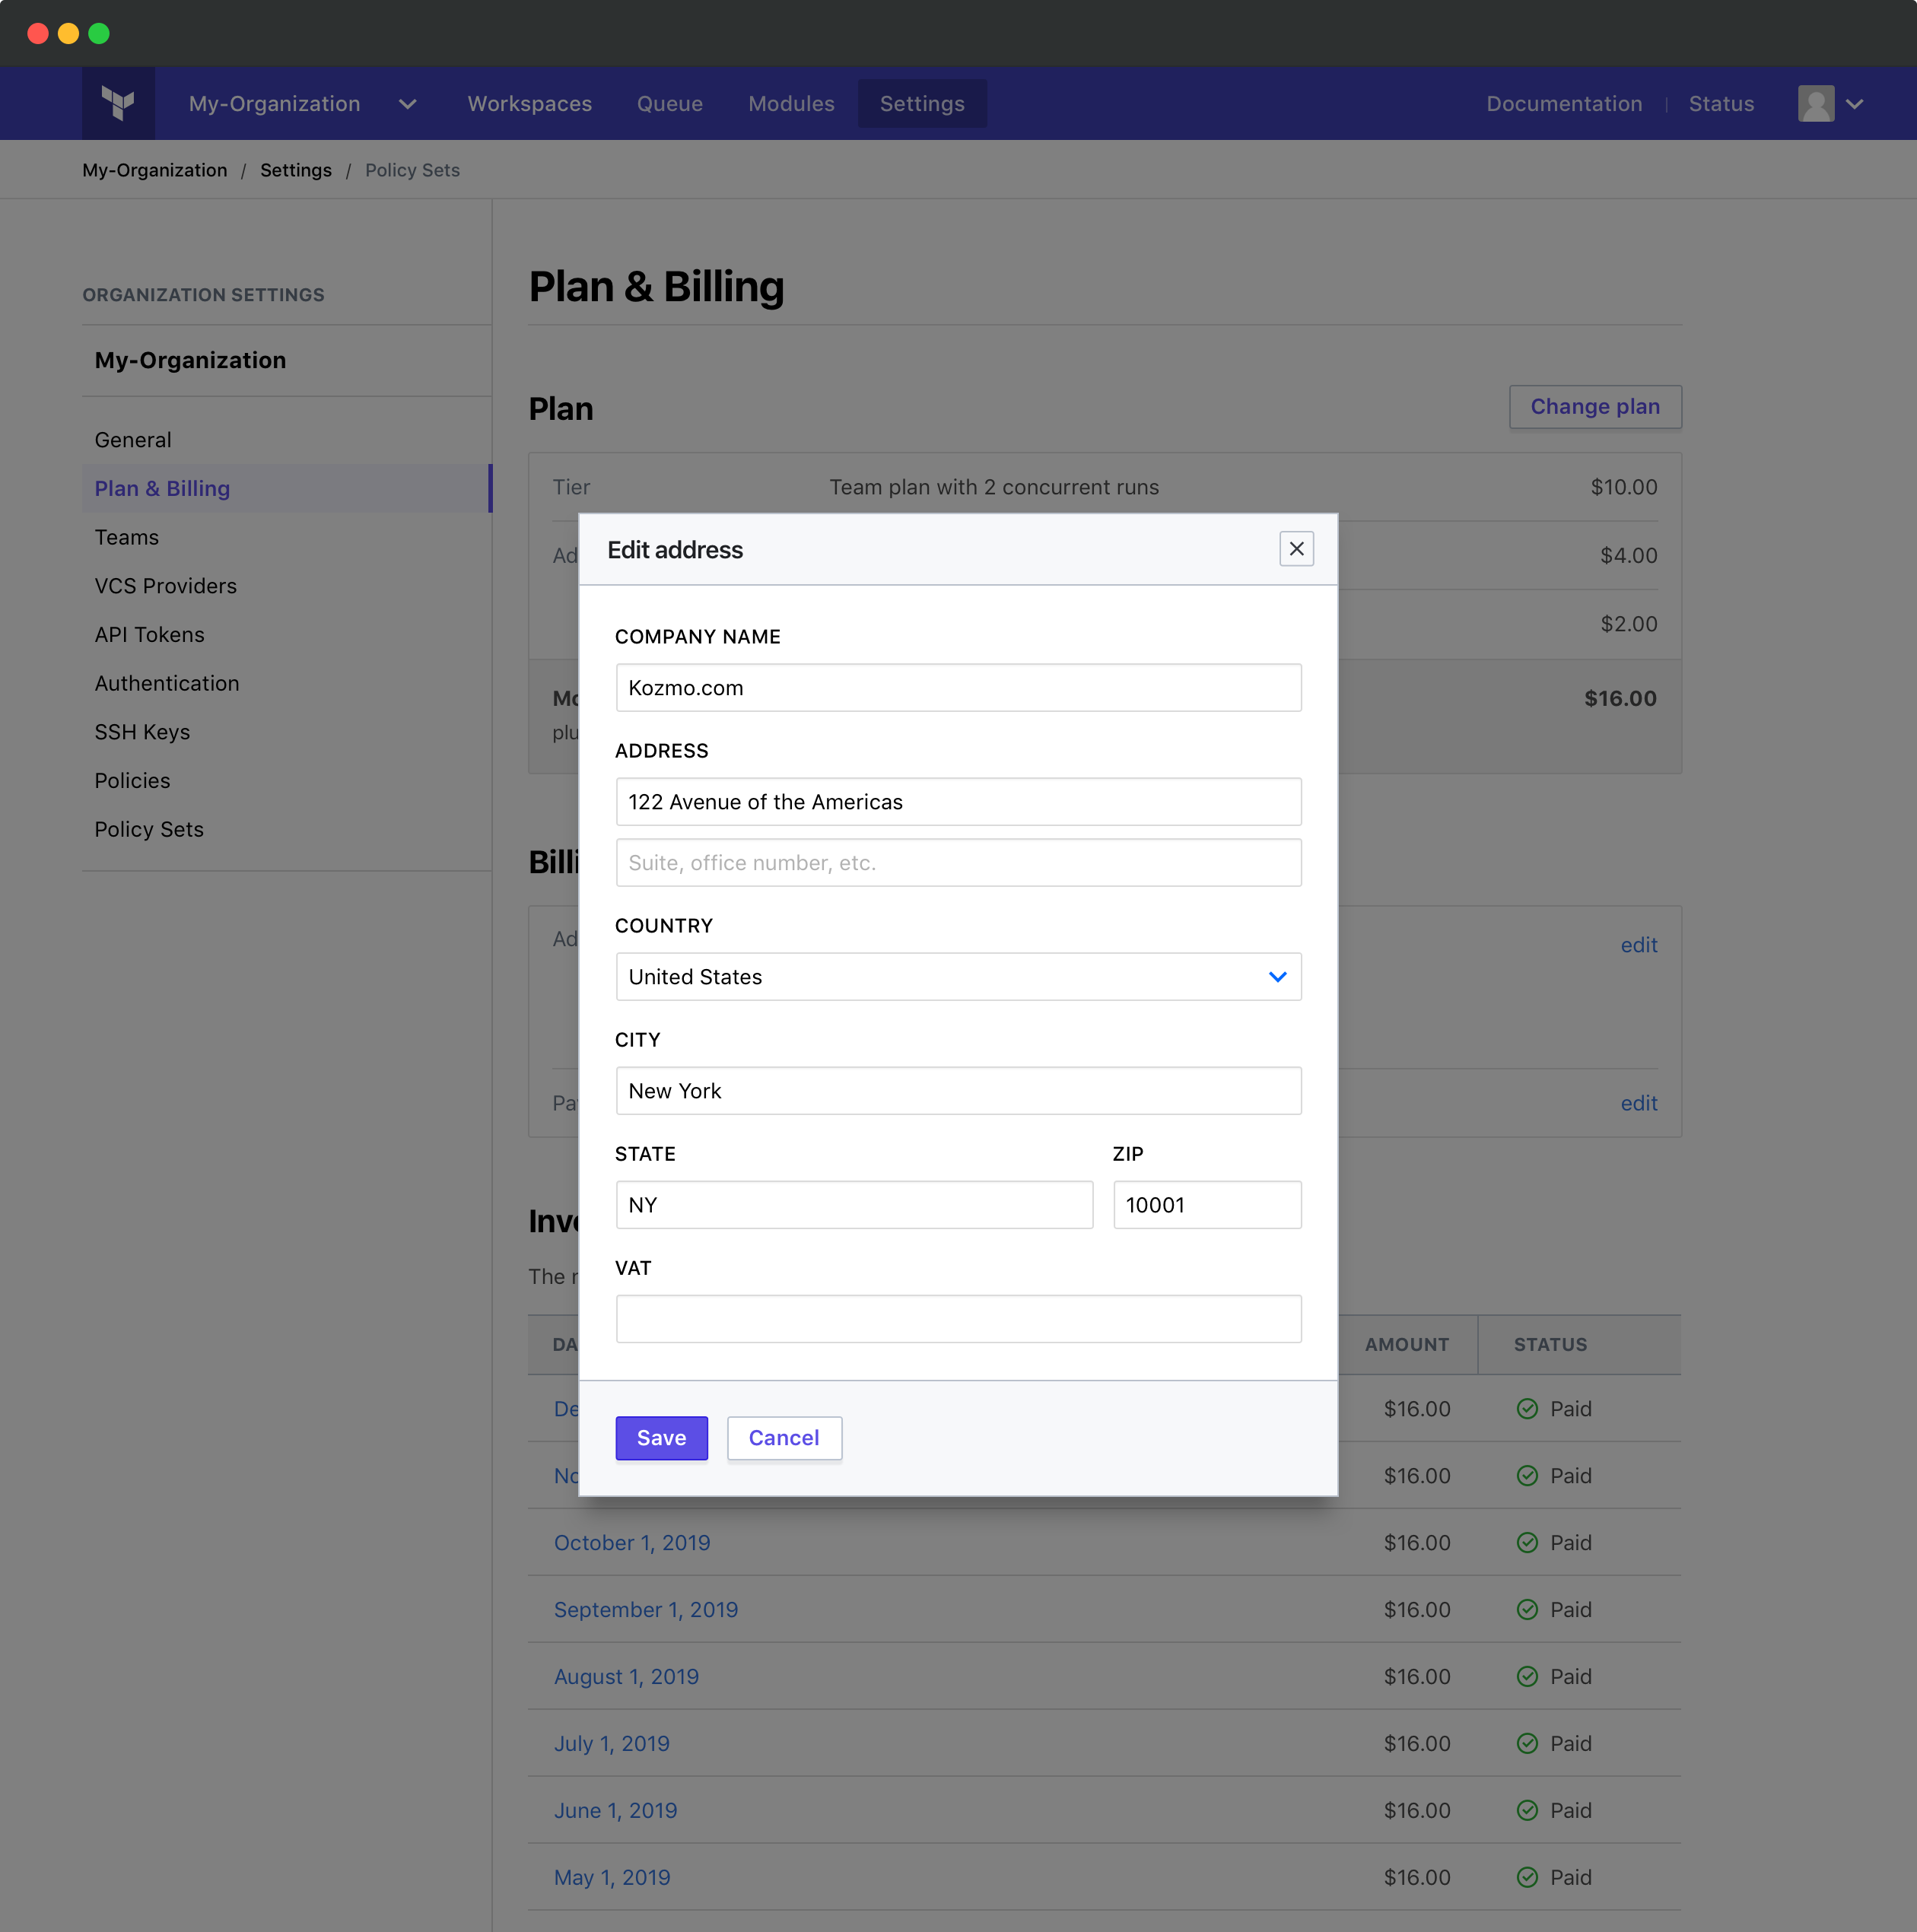Viewport: 1917px width, 1932px height.
Task: Expand the user menu chevron
Action: (1854, 104)
